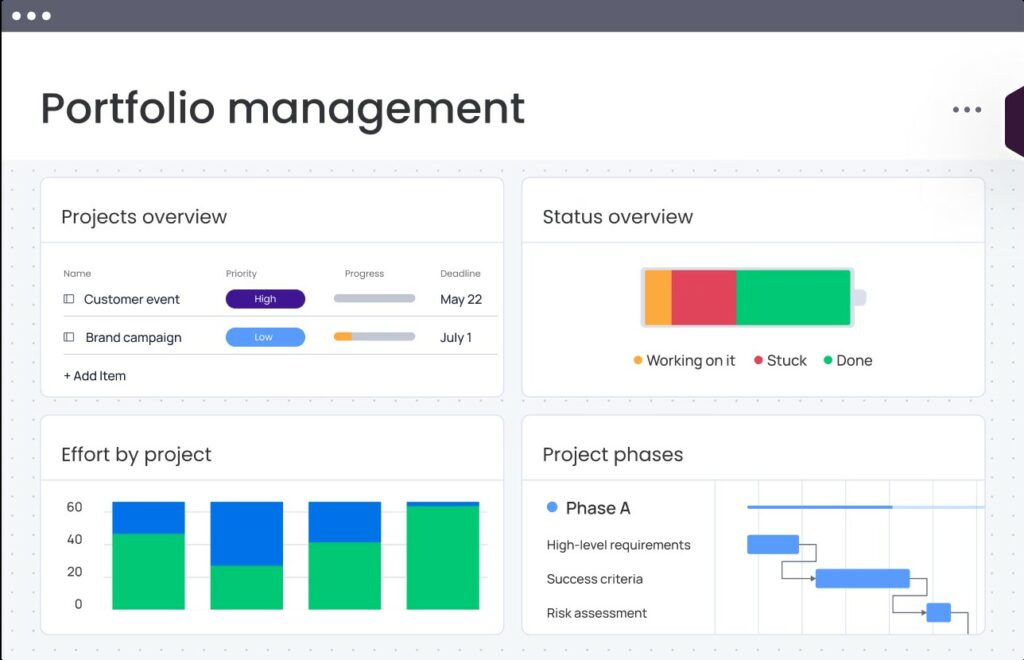Open the Customer event item
The image size is (1024, 660).
pyautogui.click(x=130, y=299)
